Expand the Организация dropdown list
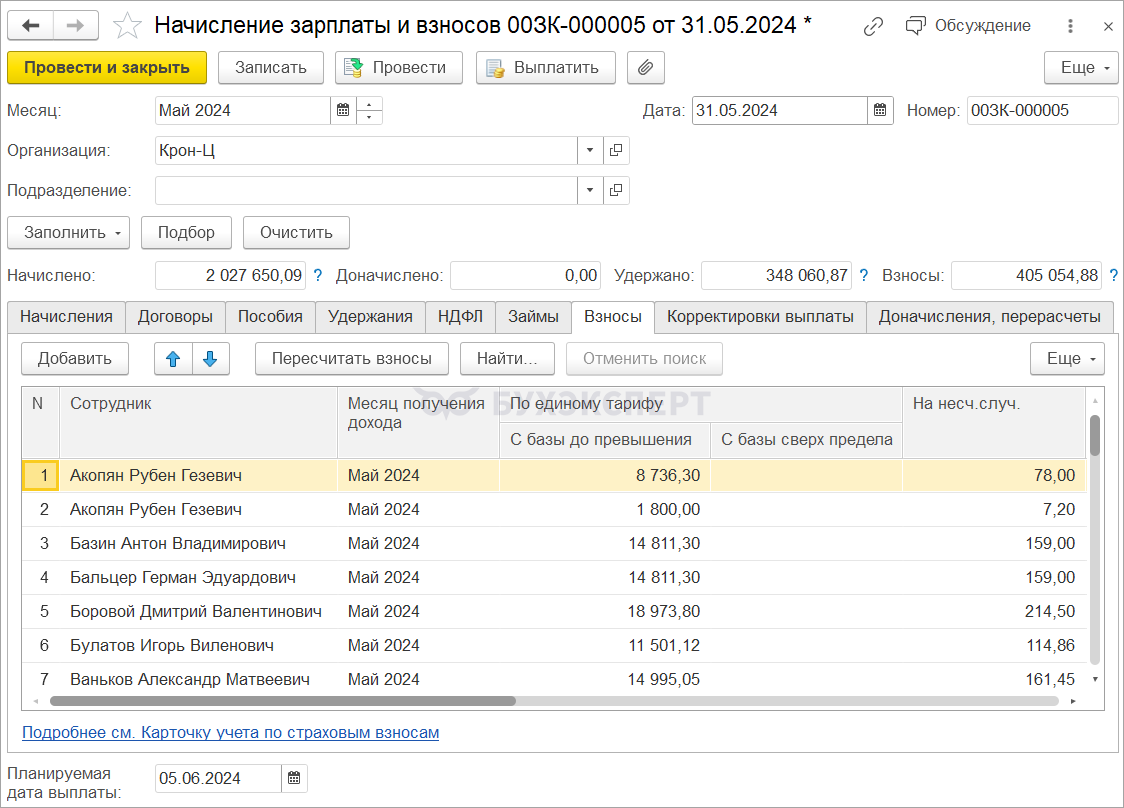Image resolution: width=1124 pixels, height=808 pixels. click(590, 151)
